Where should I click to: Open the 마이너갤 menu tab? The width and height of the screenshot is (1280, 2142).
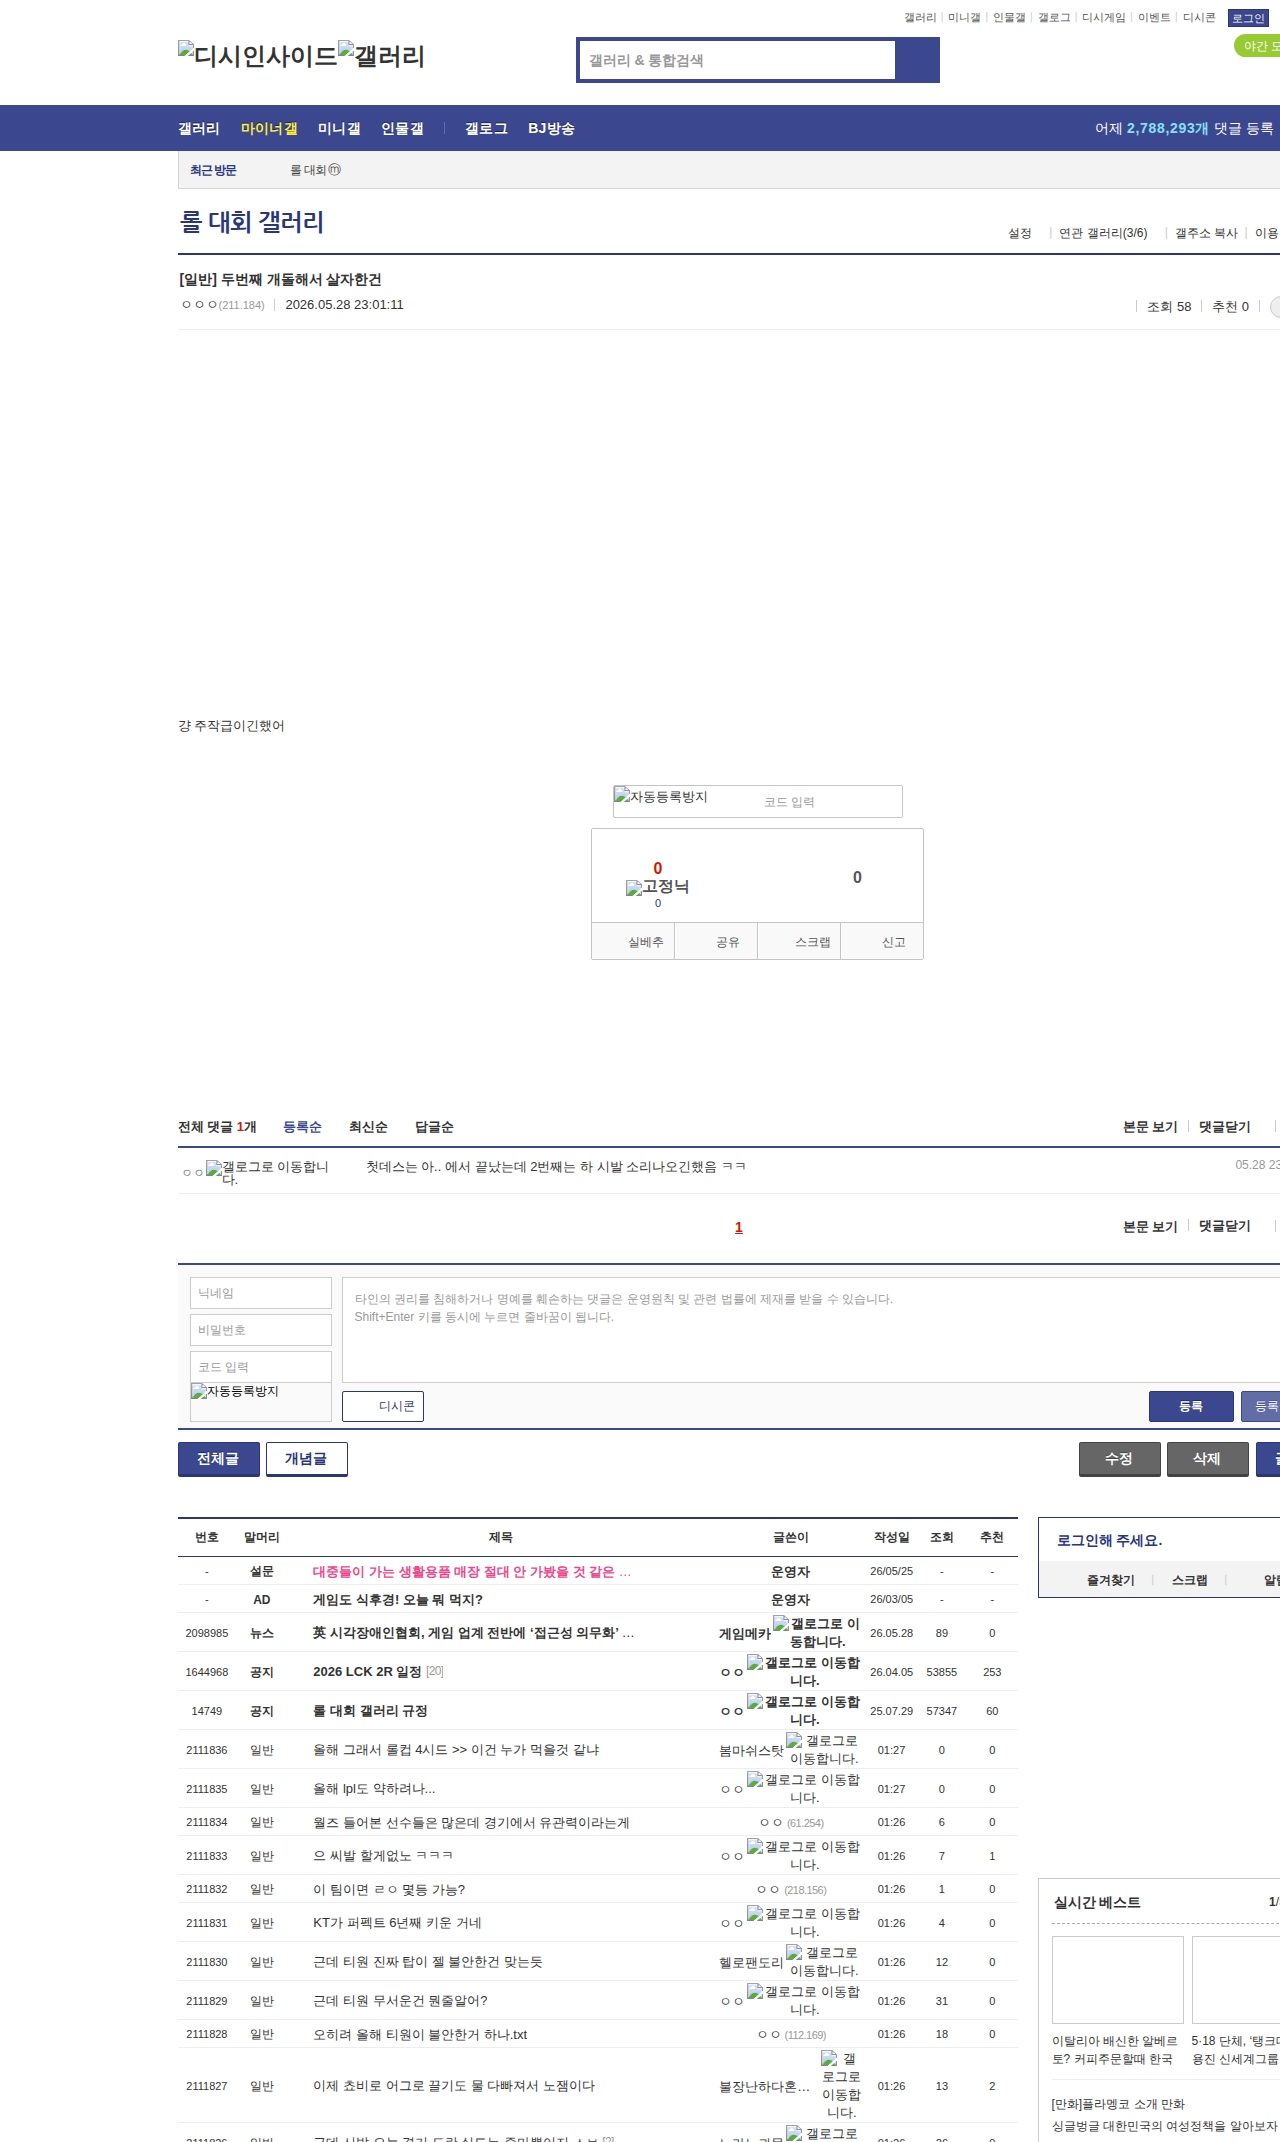(x=269, y=128)
